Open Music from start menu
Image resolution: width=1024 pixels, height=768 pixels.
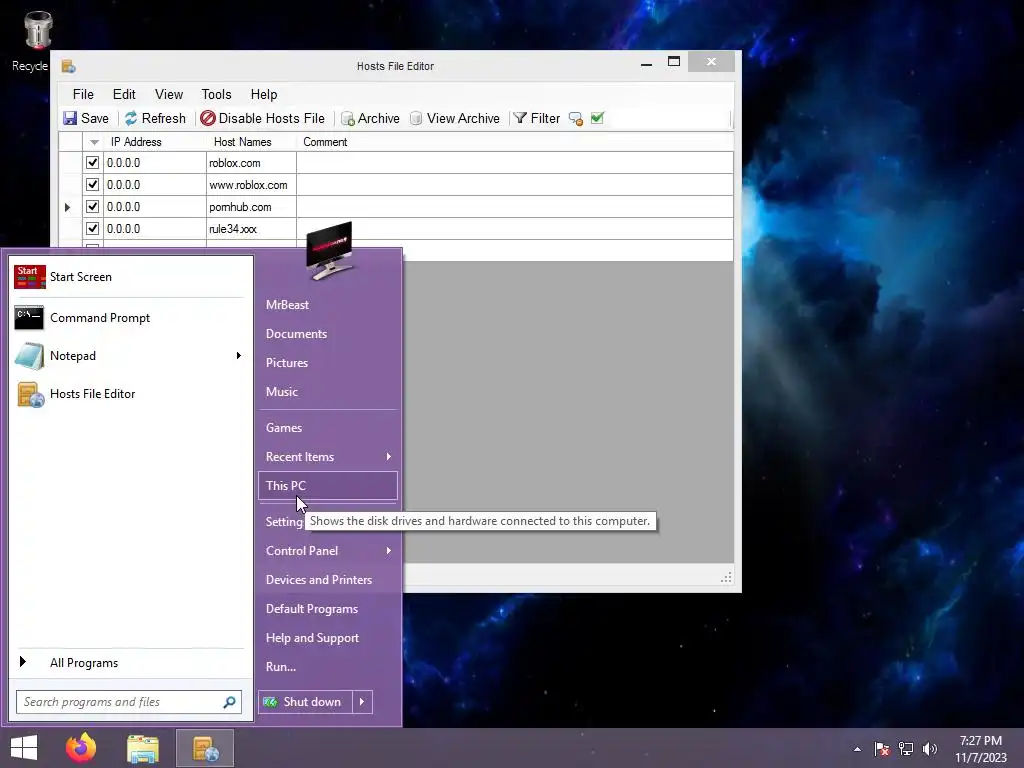(328, 392)
